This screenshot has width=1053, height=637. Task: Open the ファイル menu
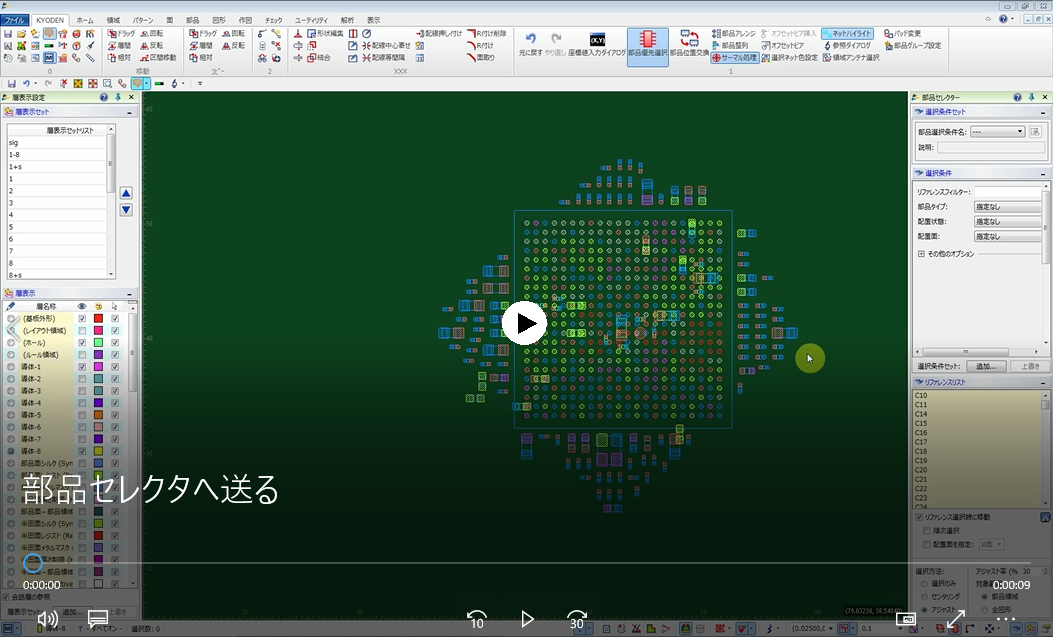pyautogui.click(x=15, y=20)
